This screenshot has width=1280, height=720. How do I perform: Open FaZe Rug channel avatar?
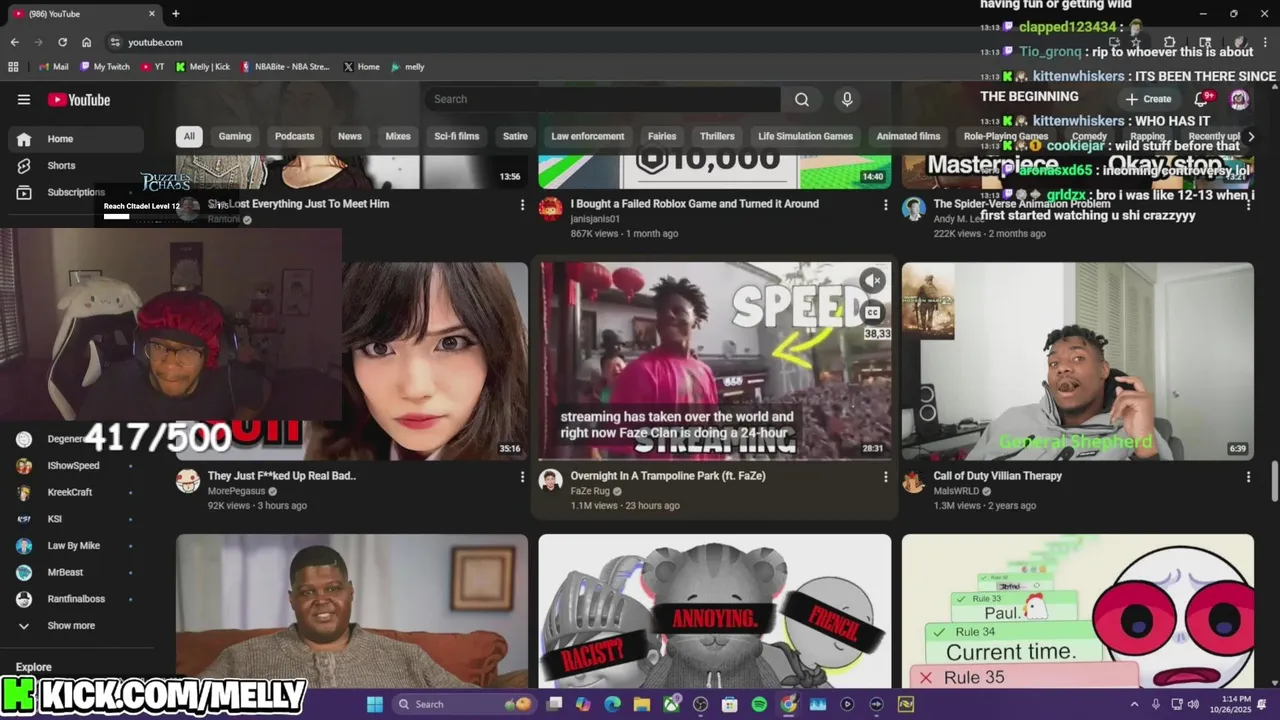pyautogui.click(x=550, y=481)
